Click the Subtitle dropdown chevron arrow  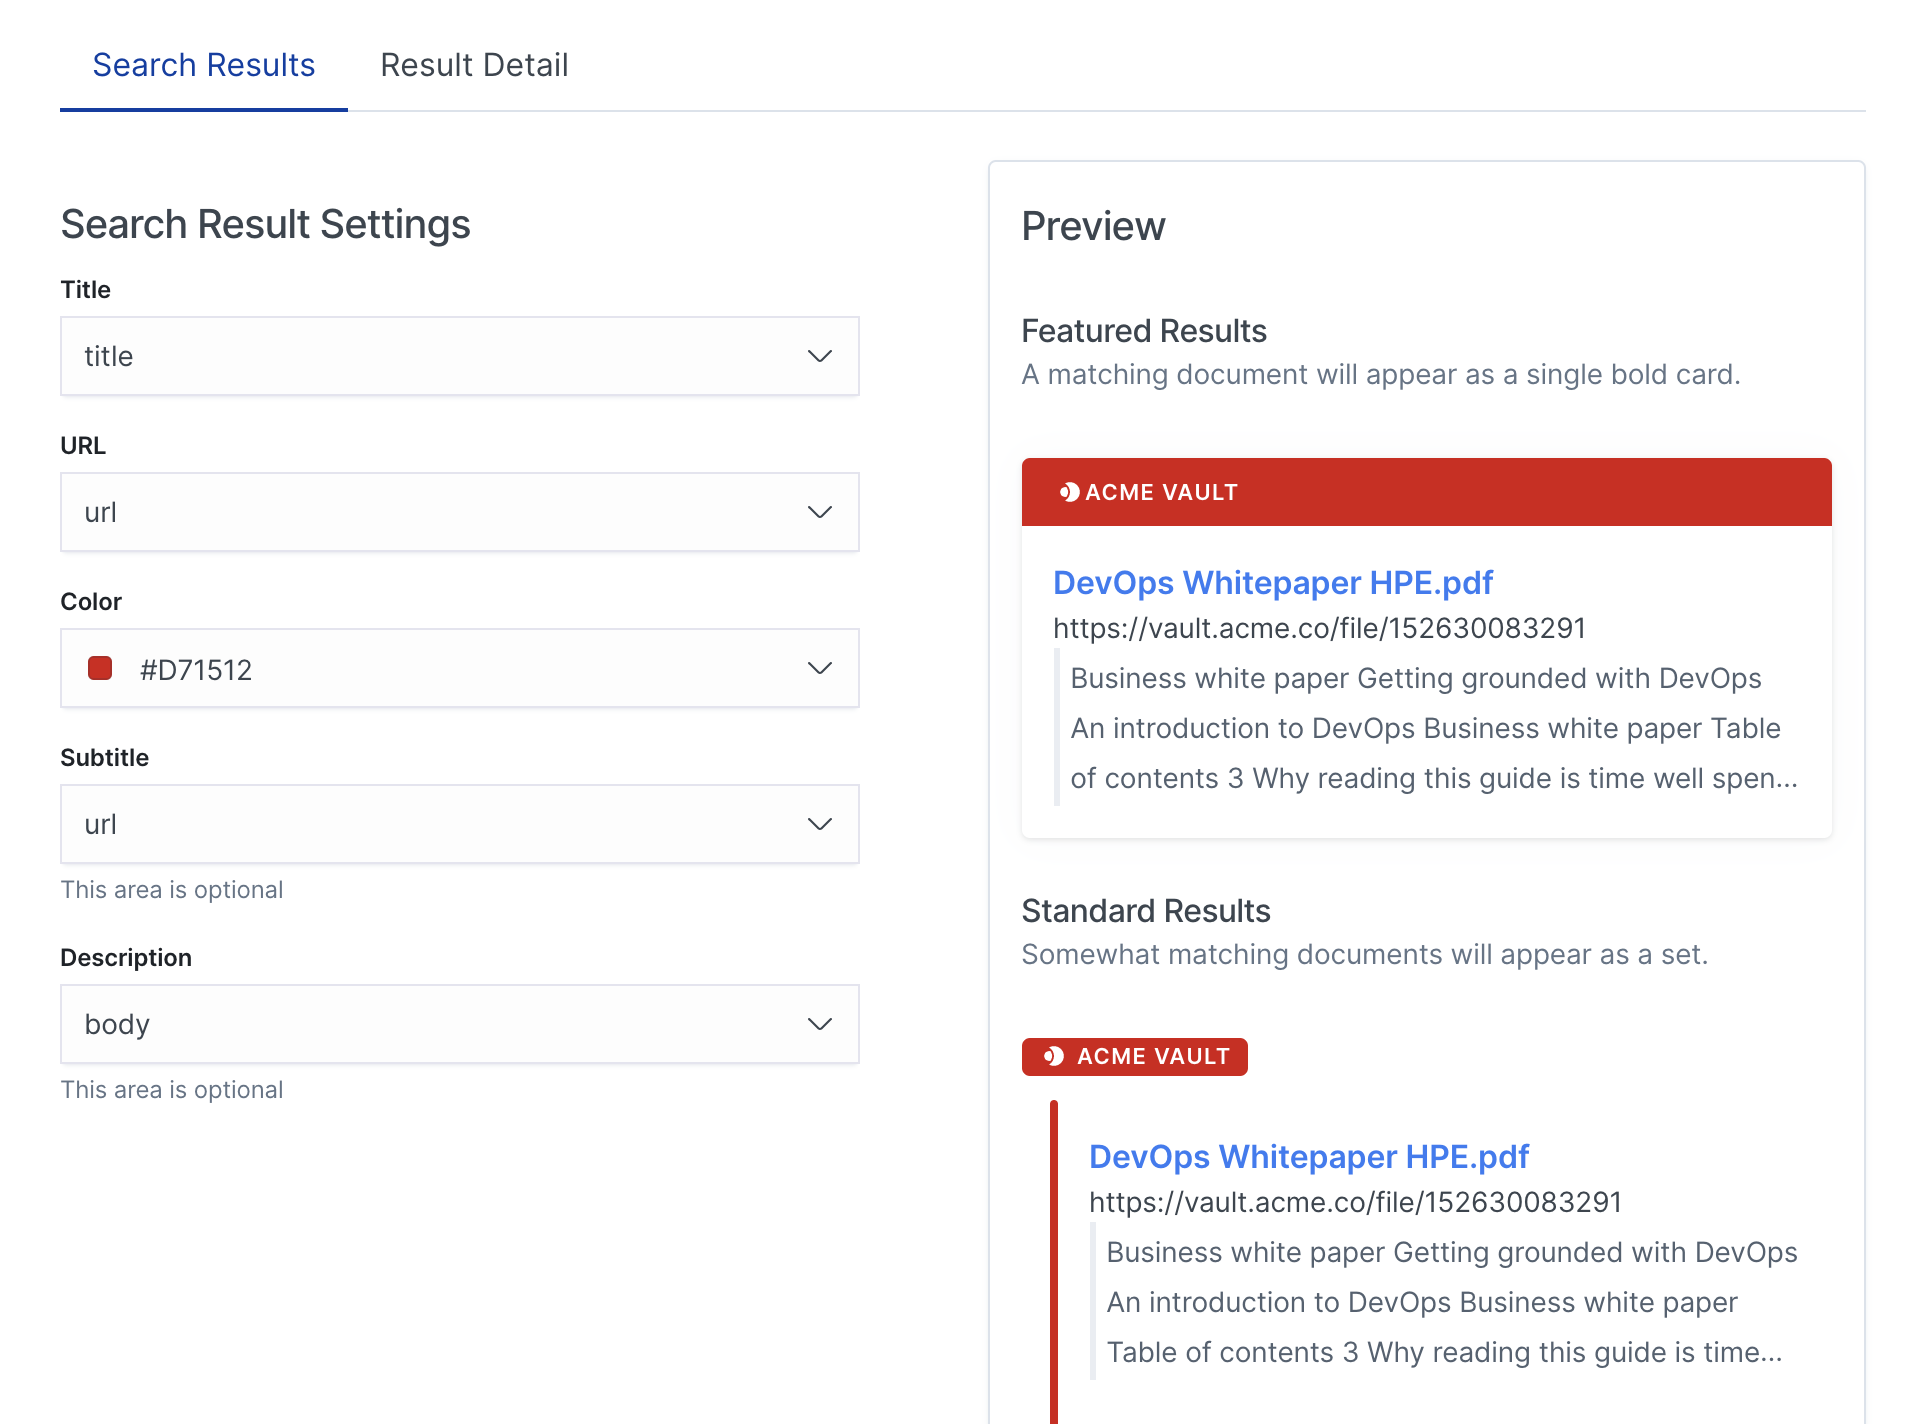coord(819,824)
